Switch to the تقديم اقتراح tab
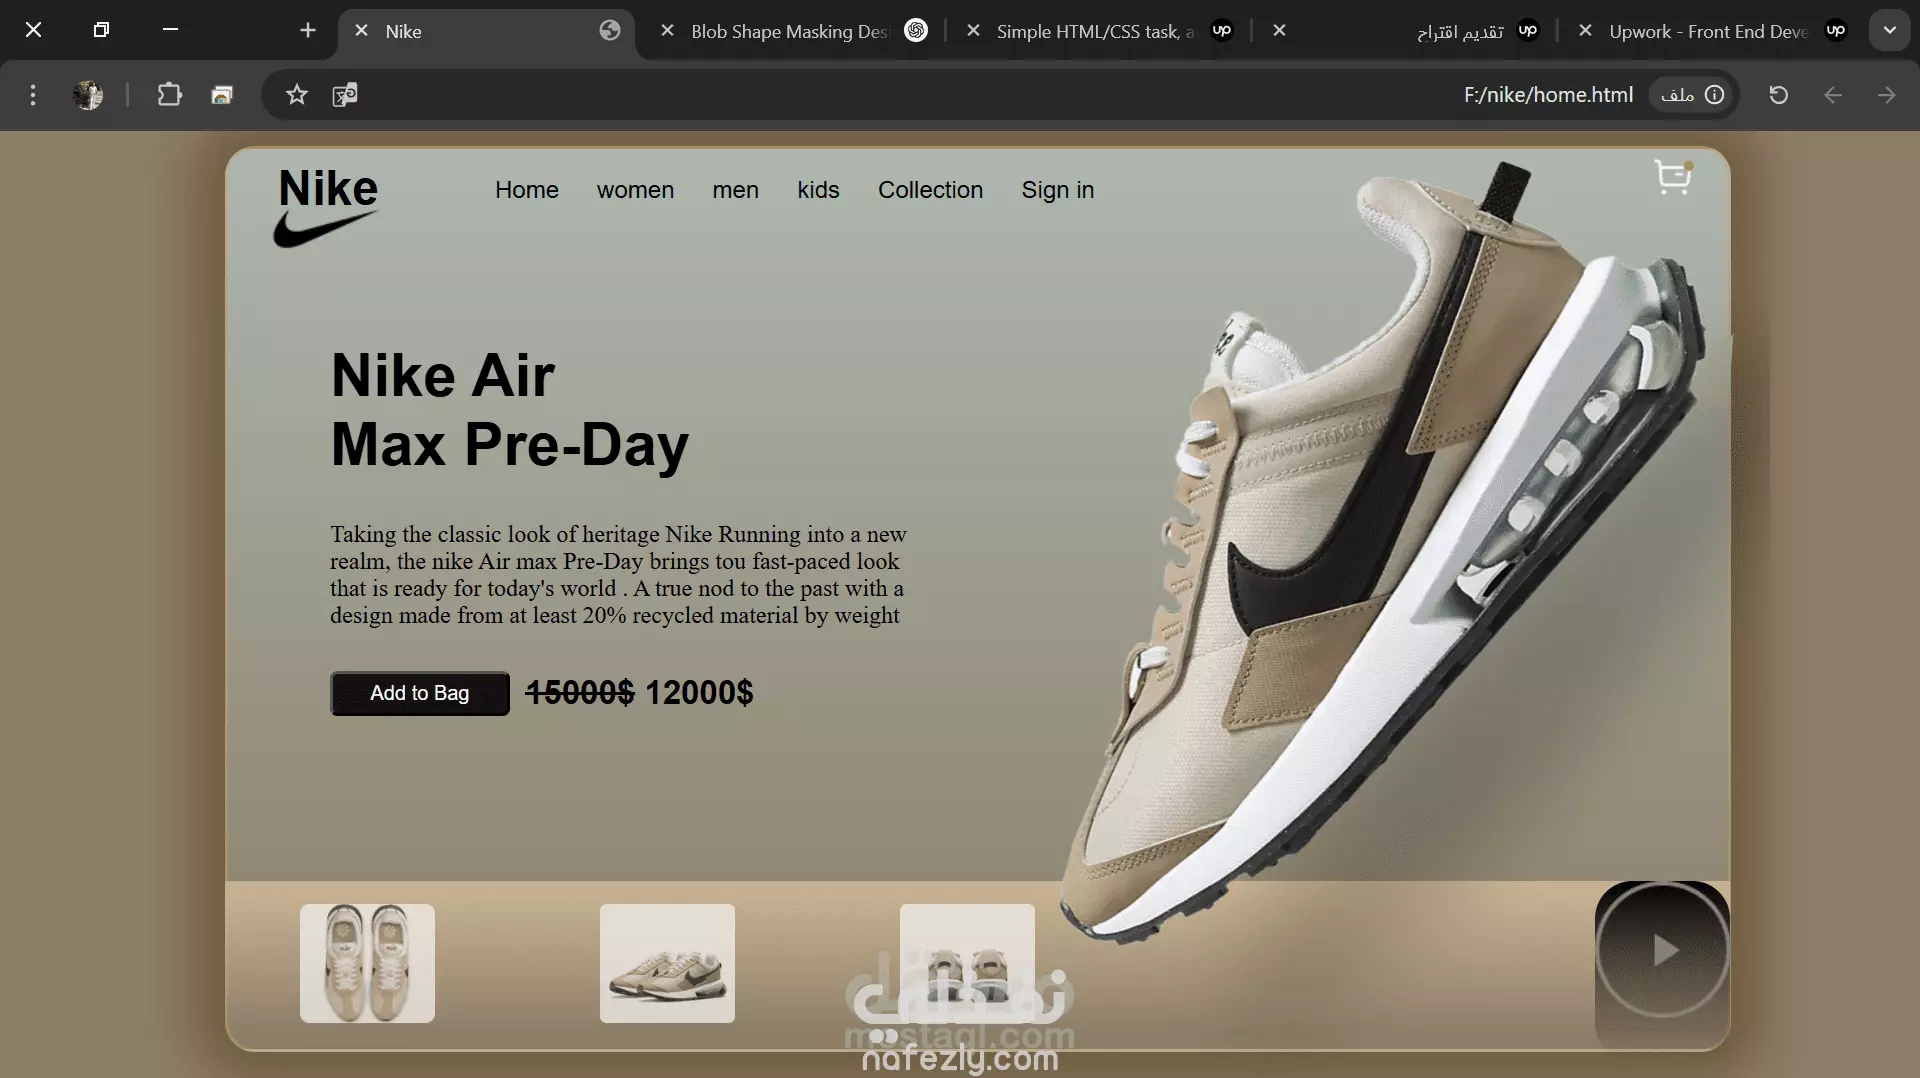 [1405, 31]
